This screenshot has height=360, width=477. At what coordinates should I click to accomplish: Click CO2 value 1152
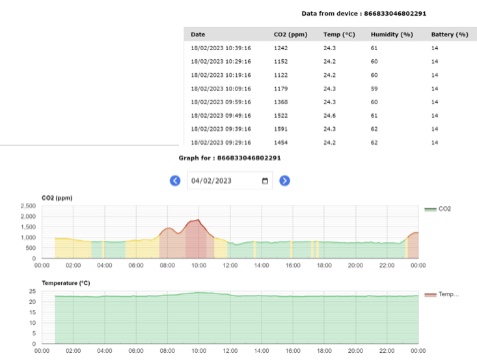point(281,62)
